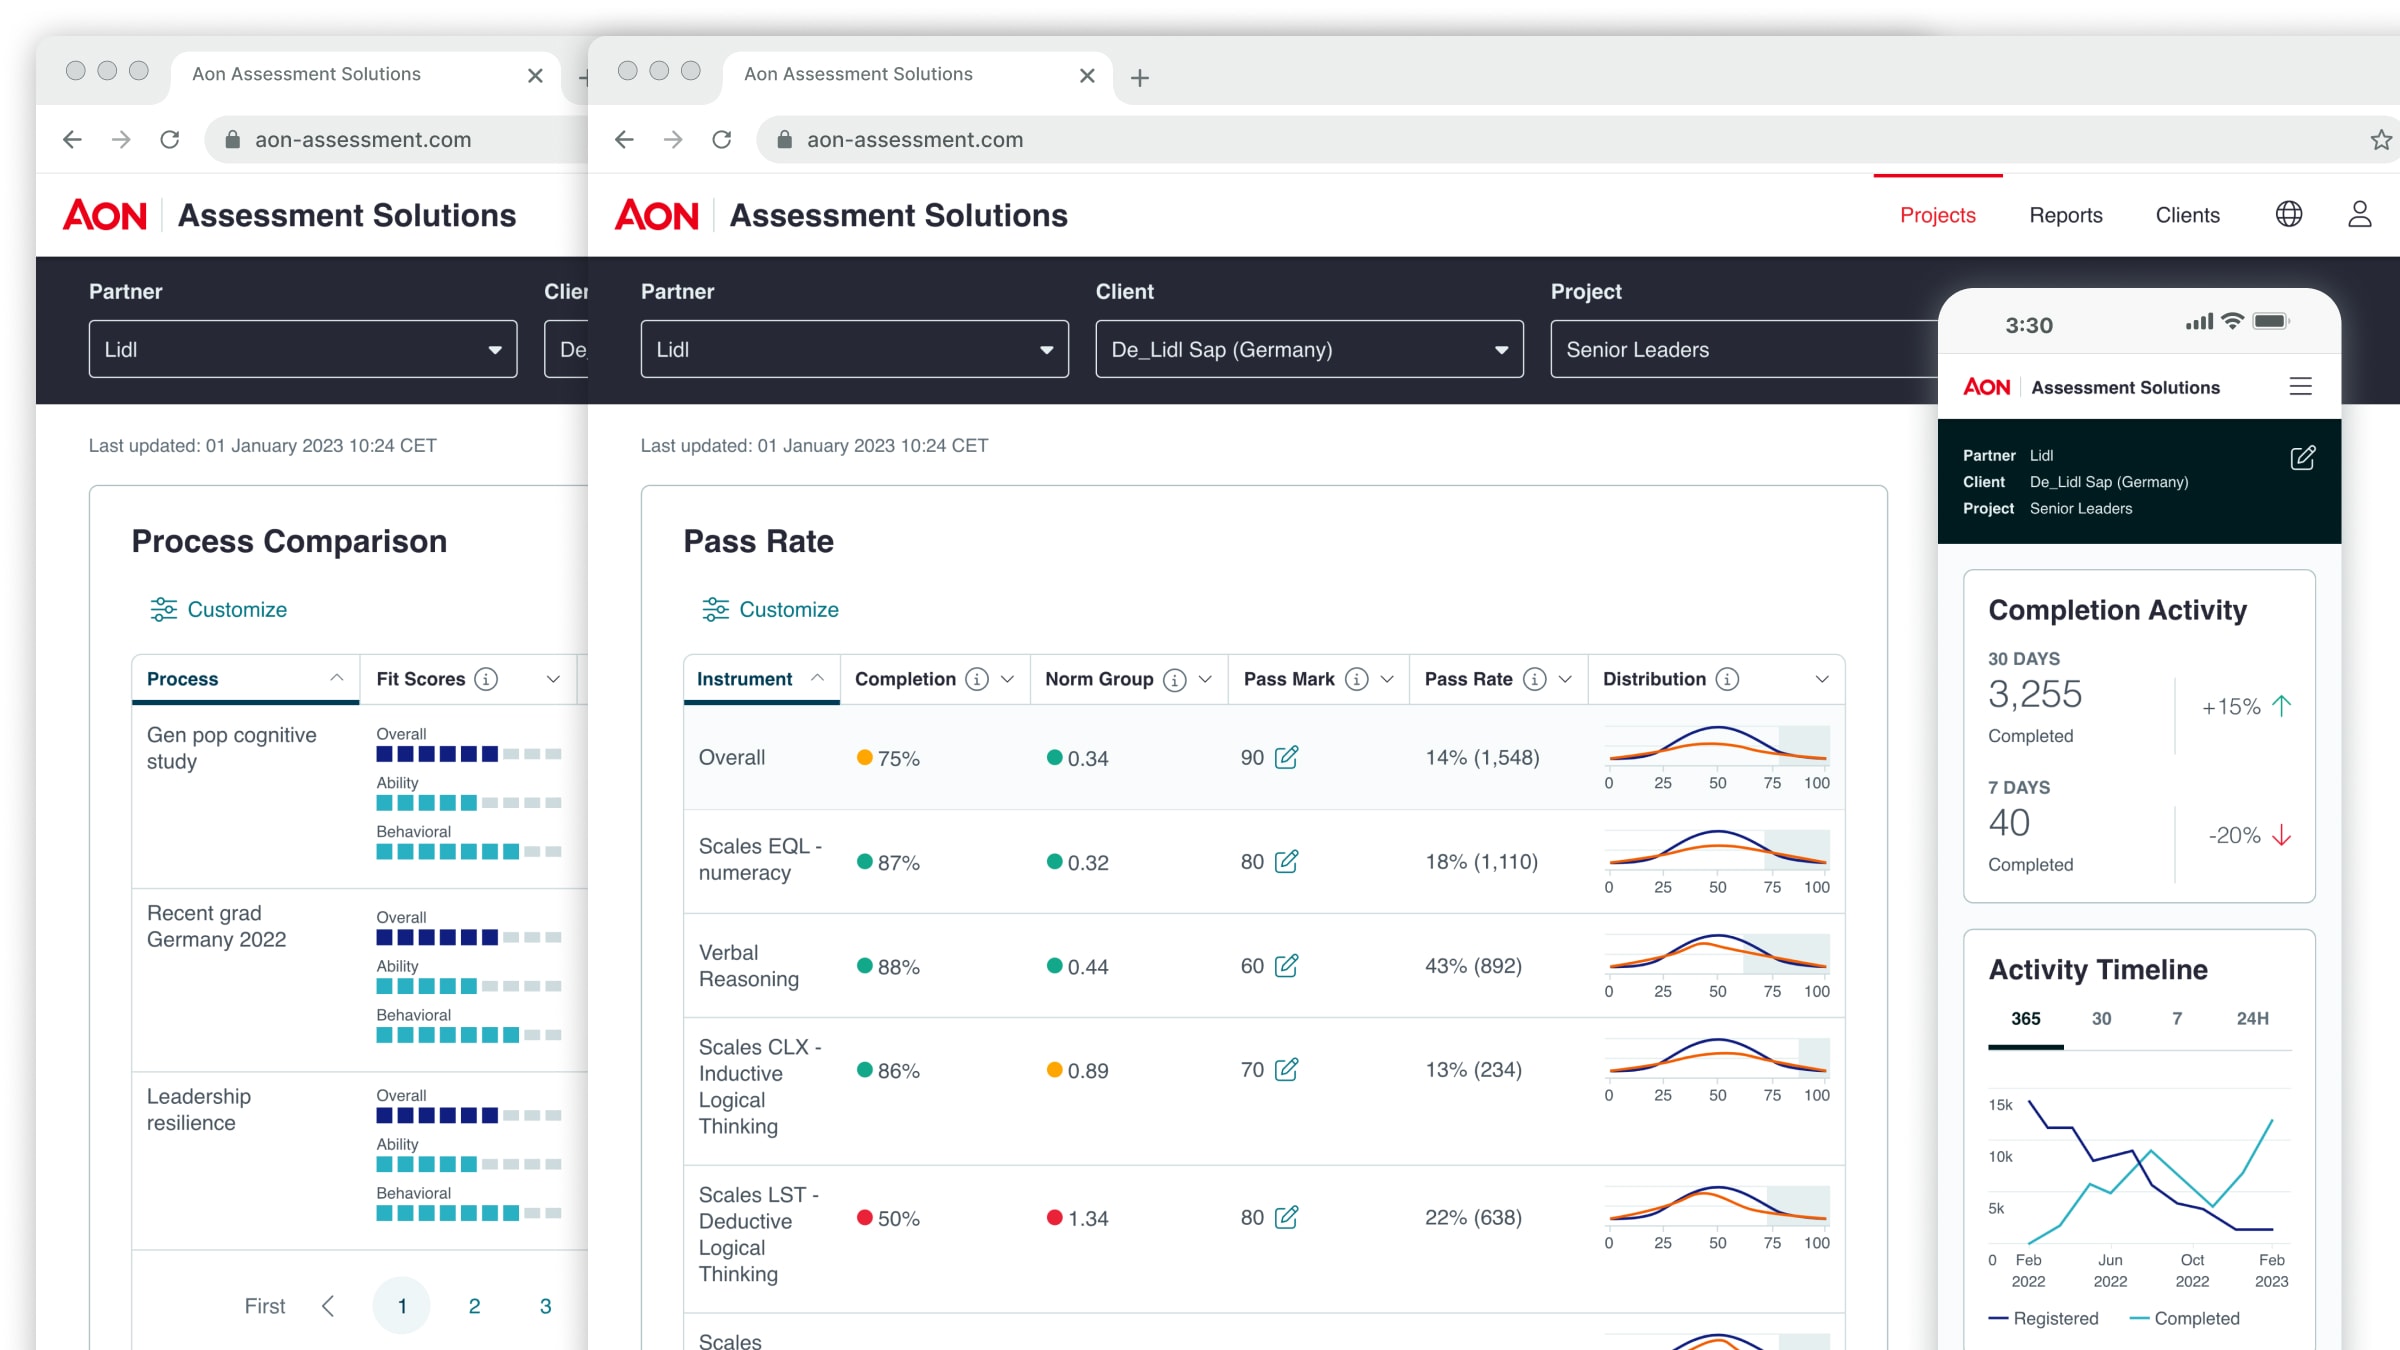Reload page in back browser window

tap(170, 140)
